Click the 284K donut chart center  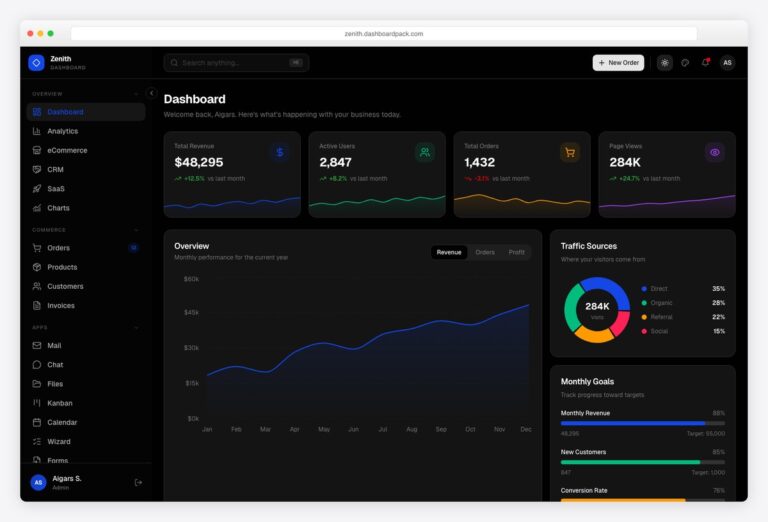[x=597, y=309]
